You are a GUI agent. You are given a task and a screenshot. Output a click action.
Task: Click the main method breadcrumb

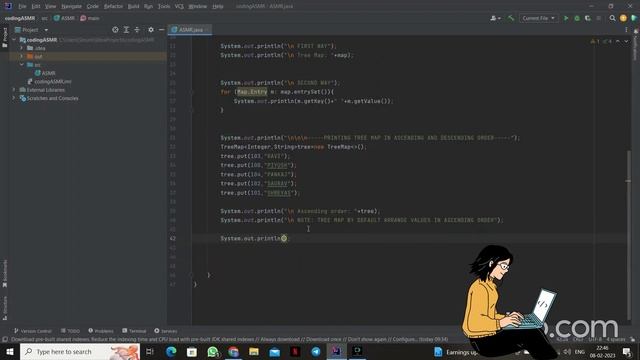pos(90,18)
